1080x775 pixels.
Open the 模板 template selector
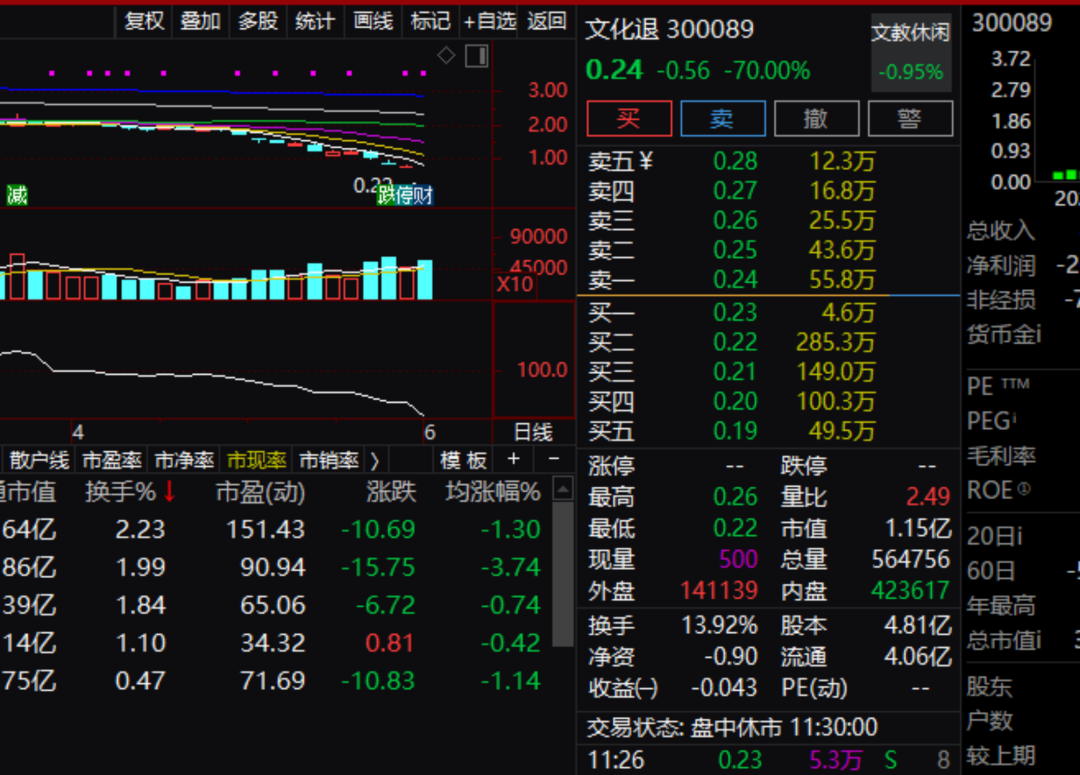pos(465,460)
